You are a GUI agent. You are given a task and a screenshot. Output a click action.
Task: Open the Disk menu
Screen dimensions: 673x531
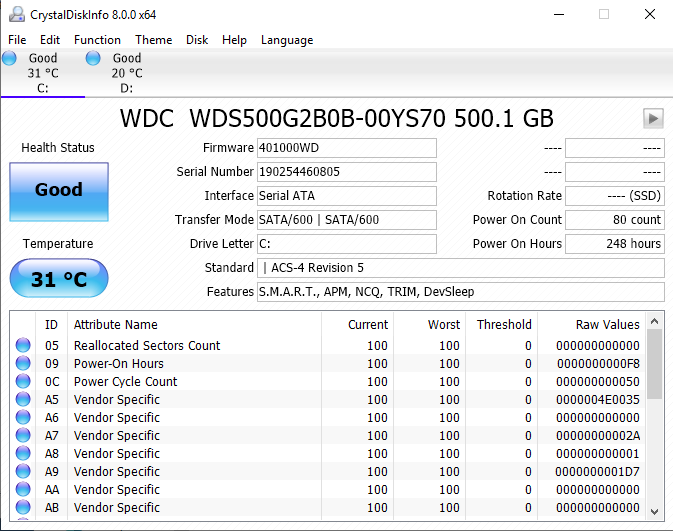[197, 40]
